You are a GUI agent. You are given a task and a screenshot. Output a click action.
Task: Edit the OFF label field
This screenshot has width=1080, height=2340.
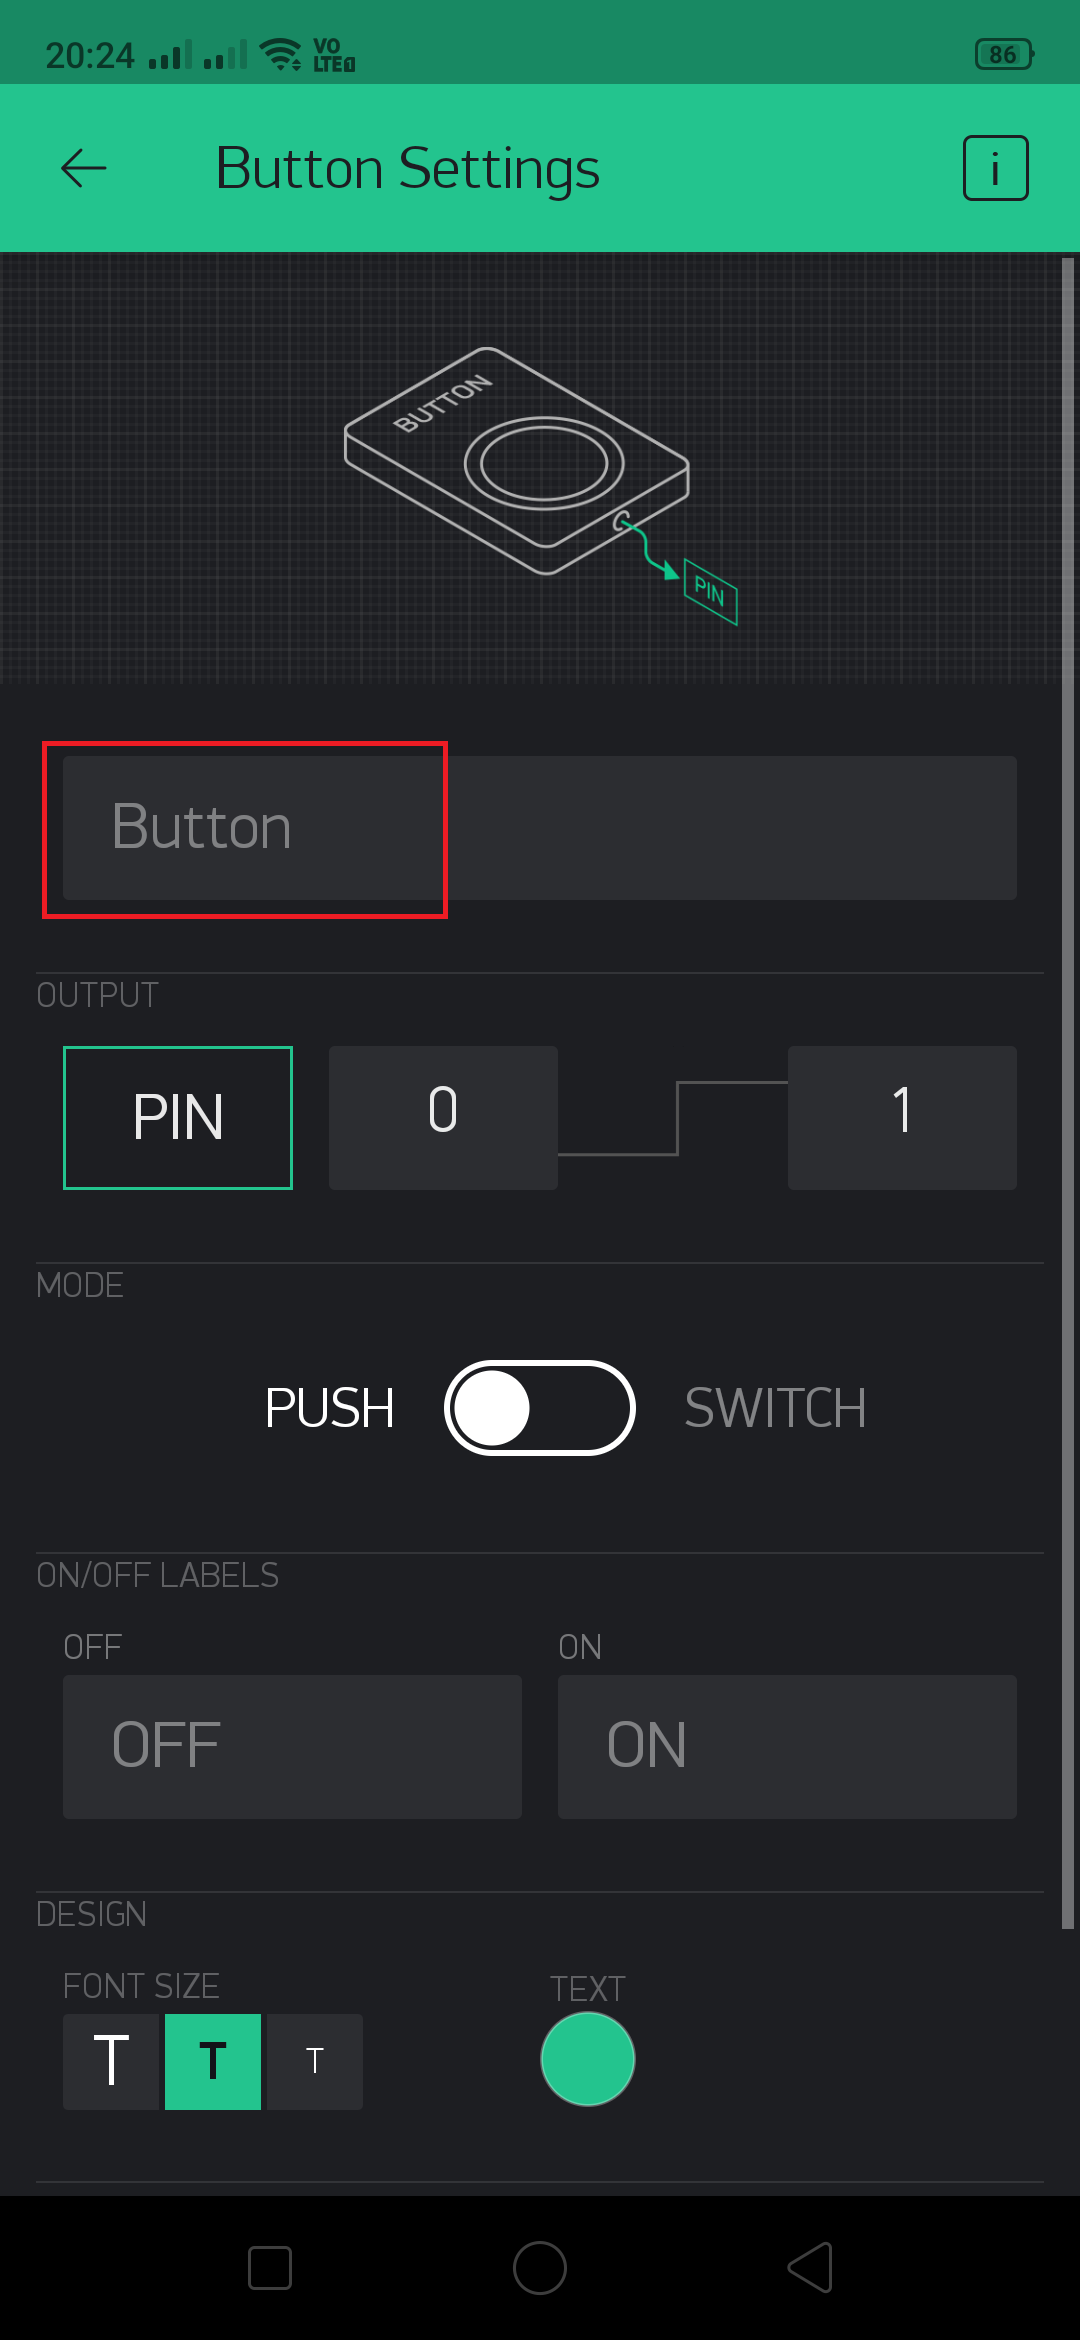pos(292,1747)
